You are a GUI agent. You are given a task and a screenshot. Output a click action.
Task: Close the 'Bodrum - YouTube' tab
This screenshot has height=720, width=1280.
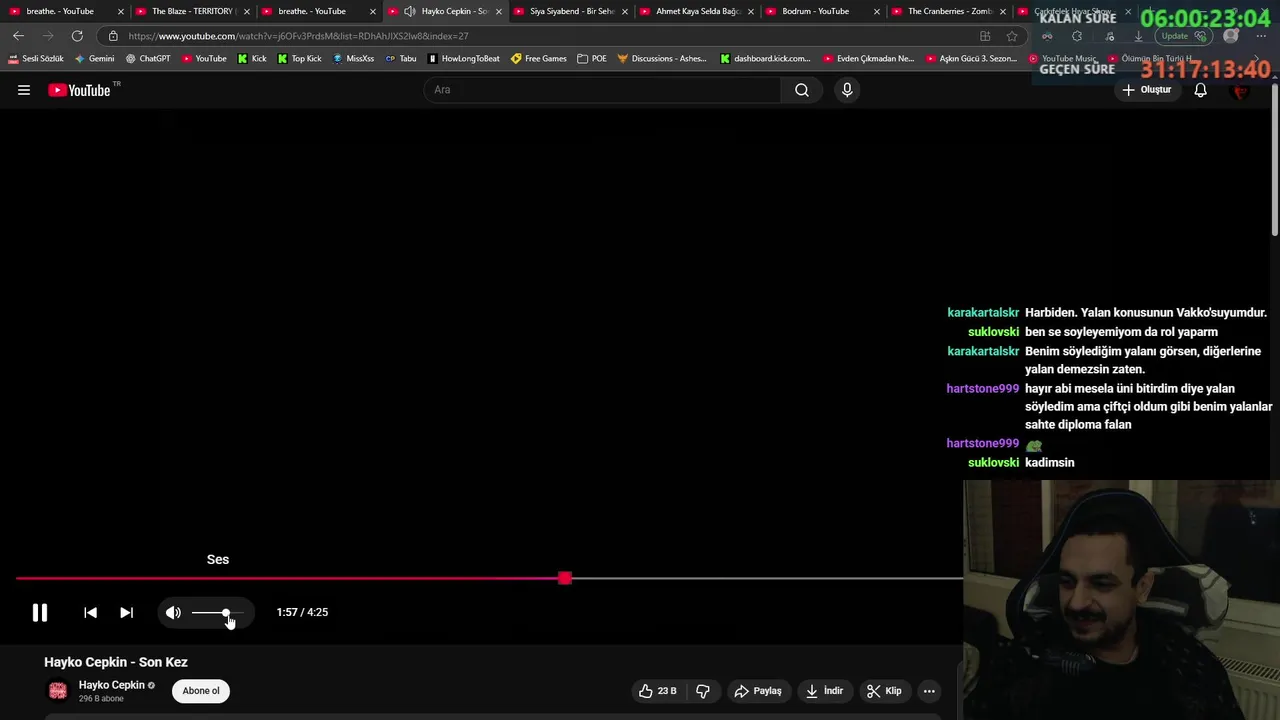(877, 11)
